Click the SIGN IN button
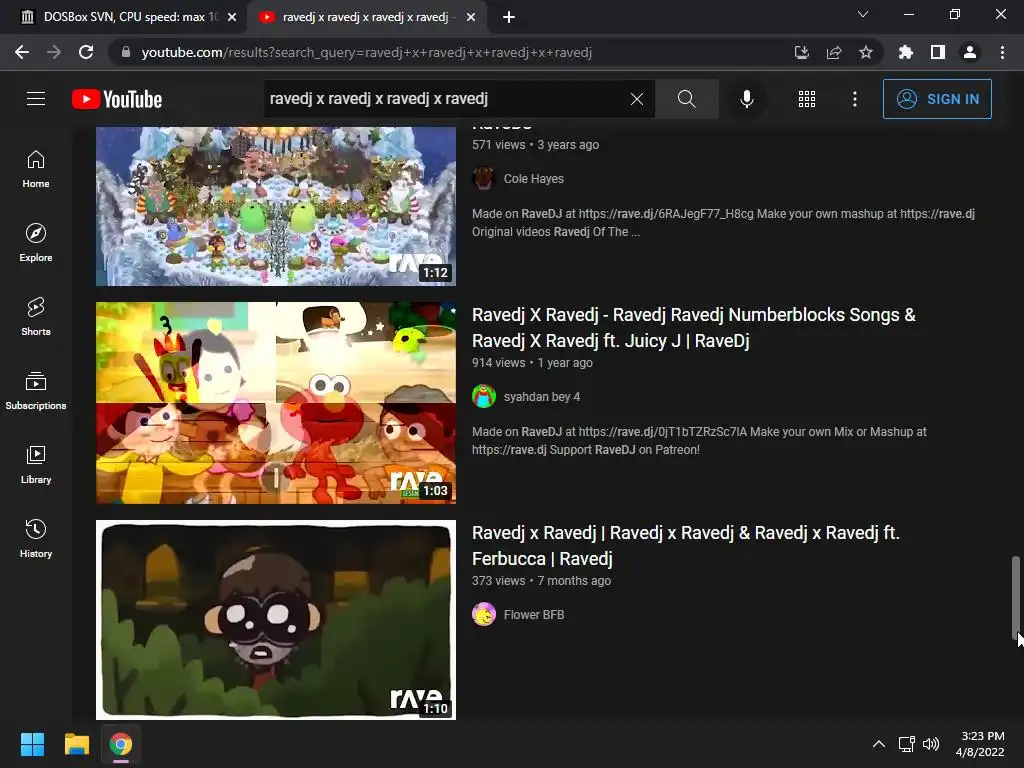The height and width of the screenshot is (768, 1024). tap(937, 99)
